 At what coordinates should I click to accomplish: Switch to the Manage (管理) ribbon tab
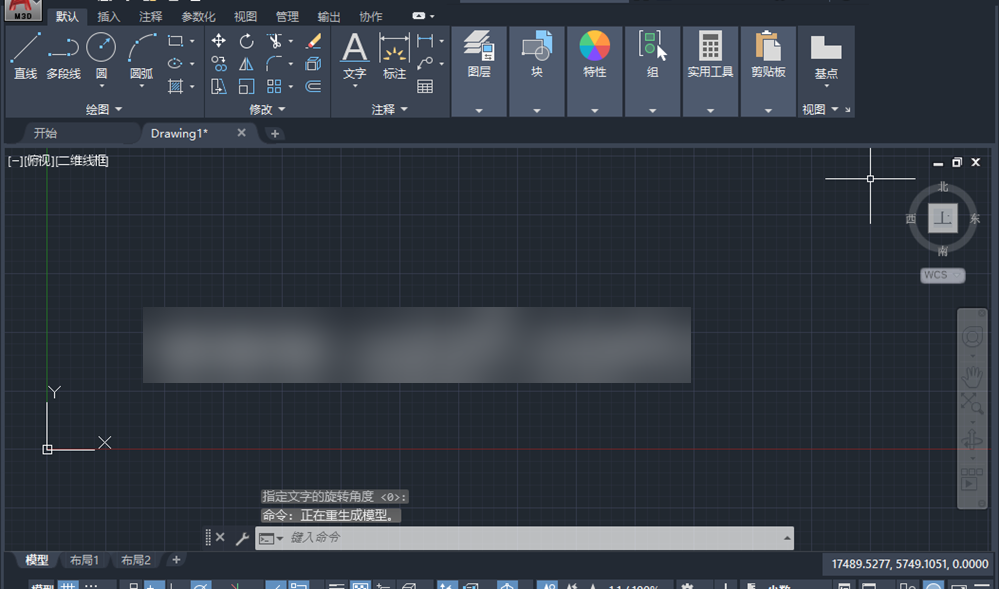tap(287, 17)
